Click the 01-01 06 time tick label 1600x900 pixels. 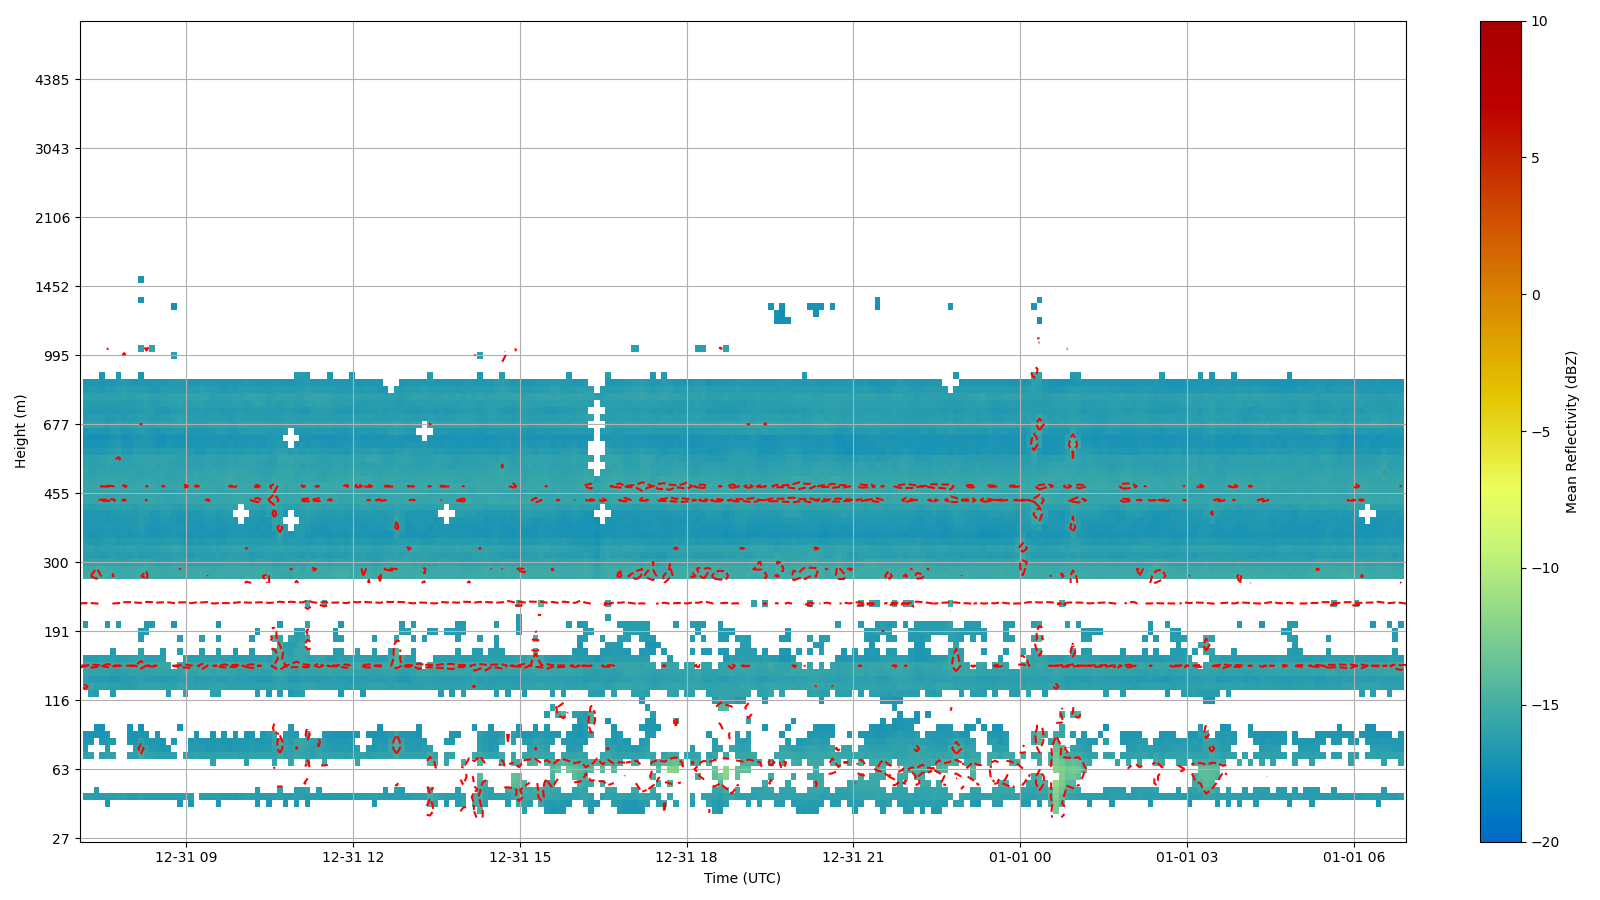pos(1354,857)
